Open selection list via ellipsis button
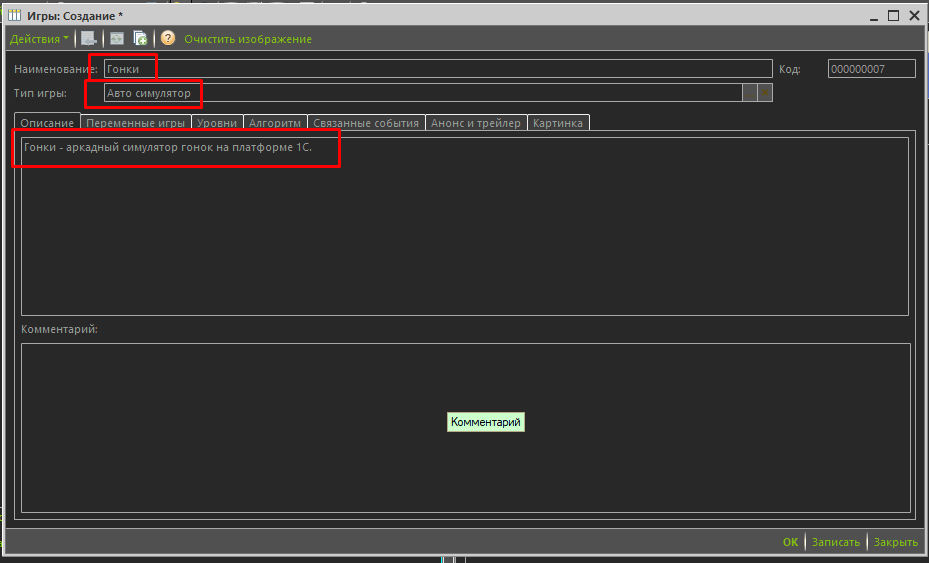 tap(749, 93)
